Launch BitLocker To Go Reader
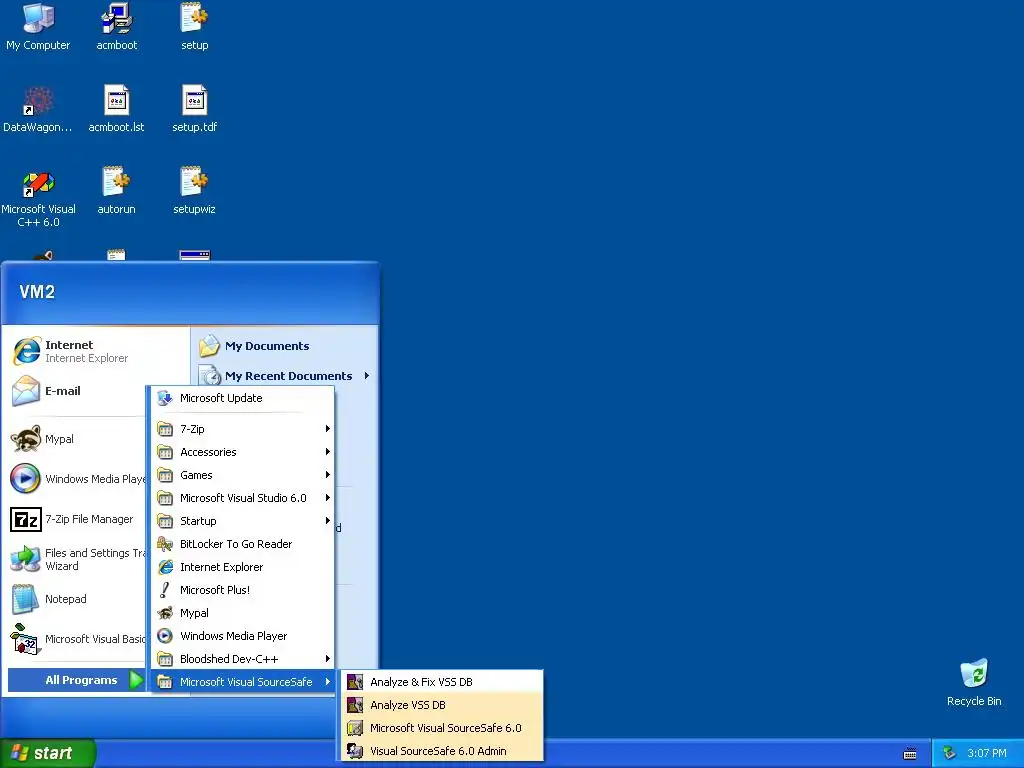Image resolution: width=1024 pixels, height=768 pixels. pos(243,544)
